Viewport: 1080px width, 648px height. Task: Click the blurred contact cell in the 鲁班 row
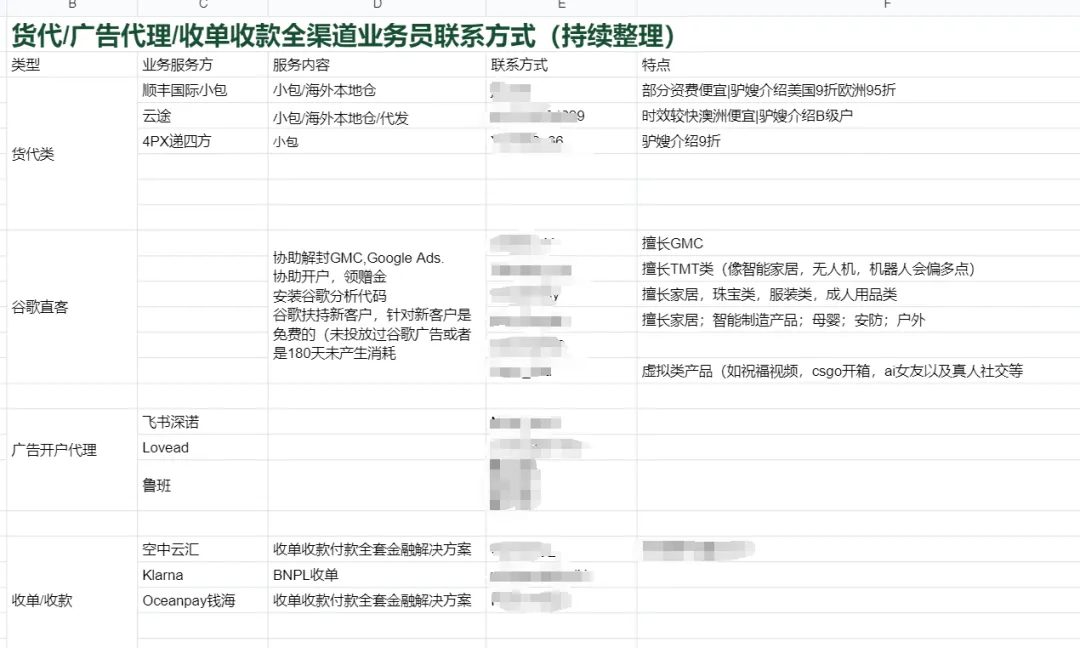[x=561, y=485]
